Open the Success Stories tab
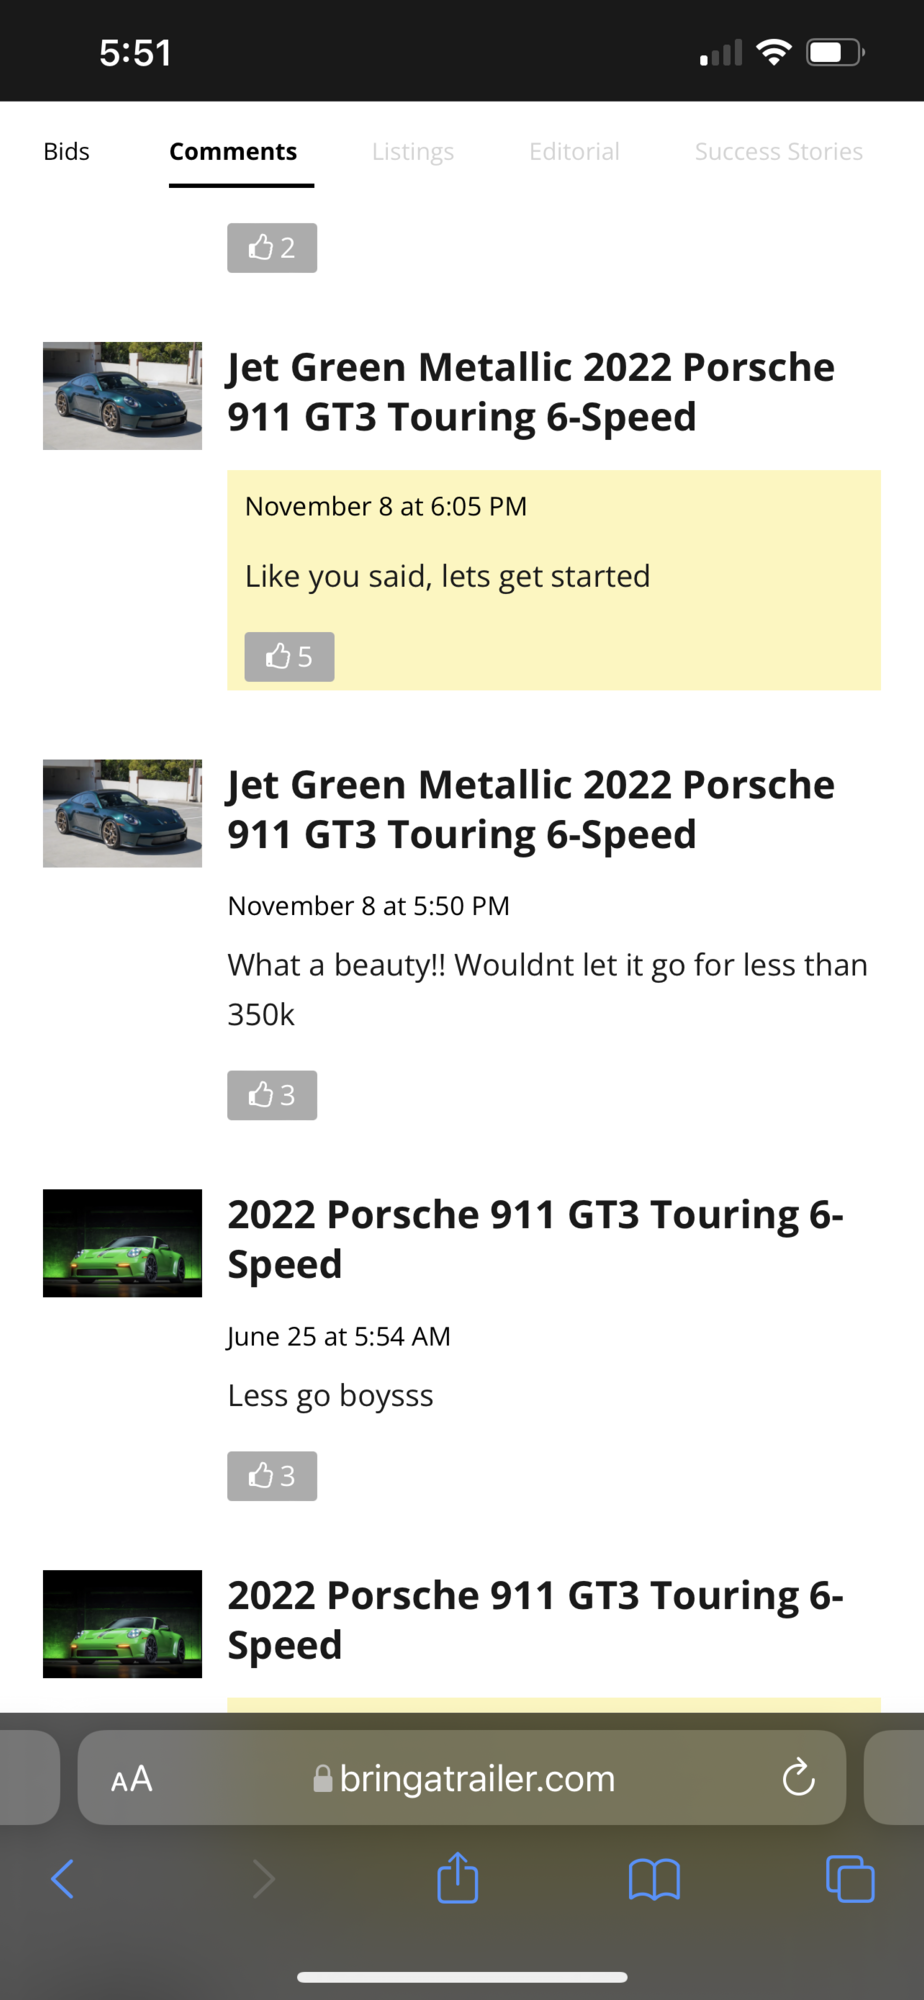This screenshot has width=924, height=2000. point(778,152)
